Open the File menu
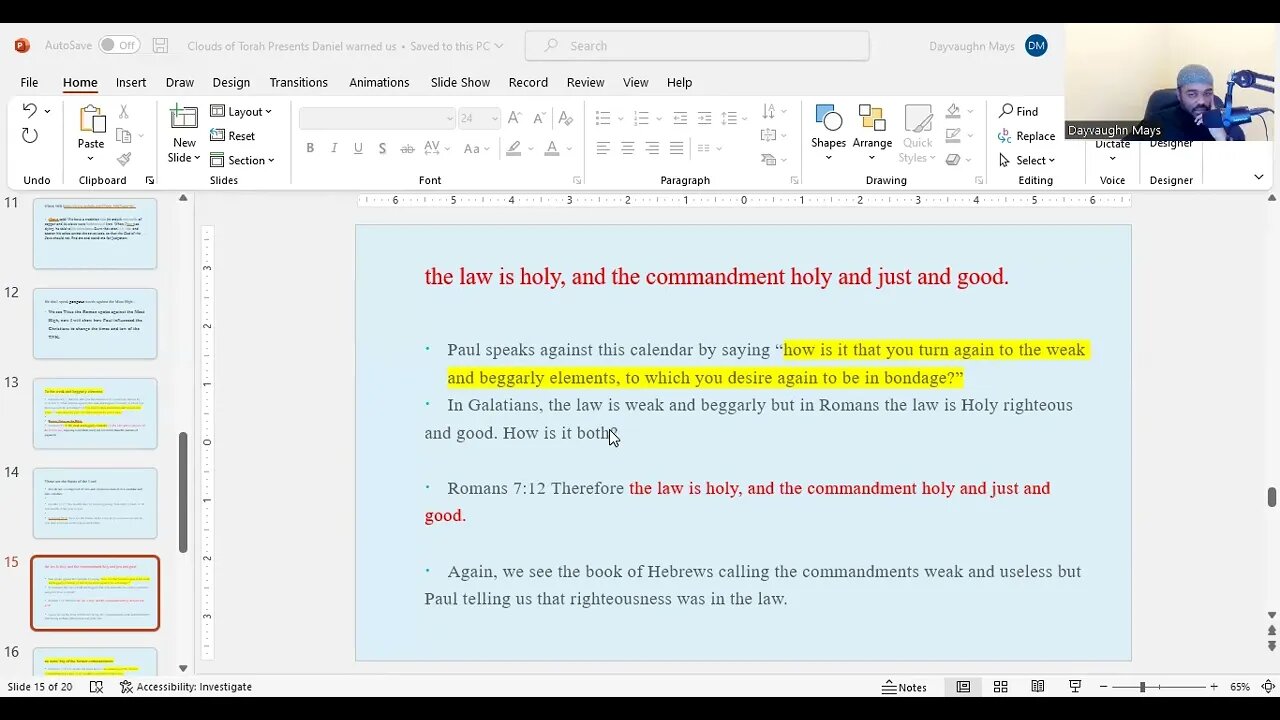This screenshot has height=720, width=1280. click(x=29, y=82)
